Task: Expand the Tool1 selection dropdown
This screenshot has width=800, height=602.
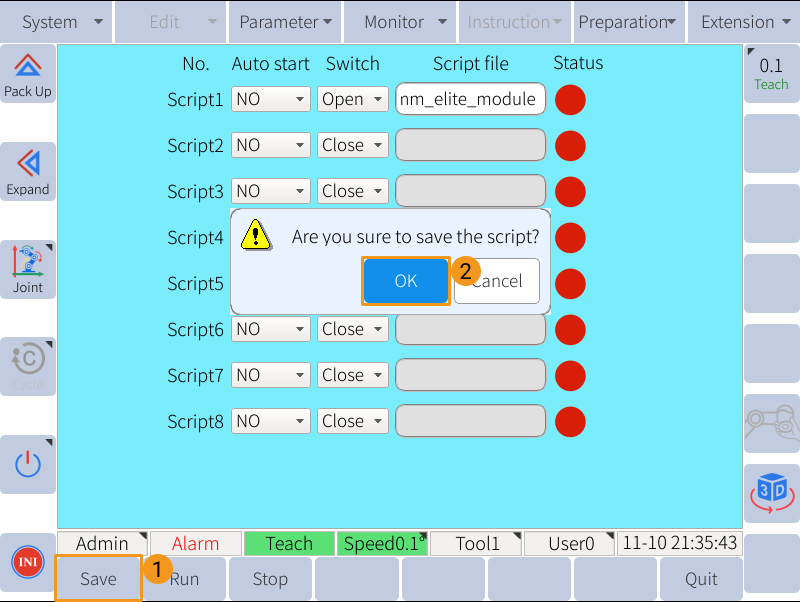Action: click(x=475, y=543)
